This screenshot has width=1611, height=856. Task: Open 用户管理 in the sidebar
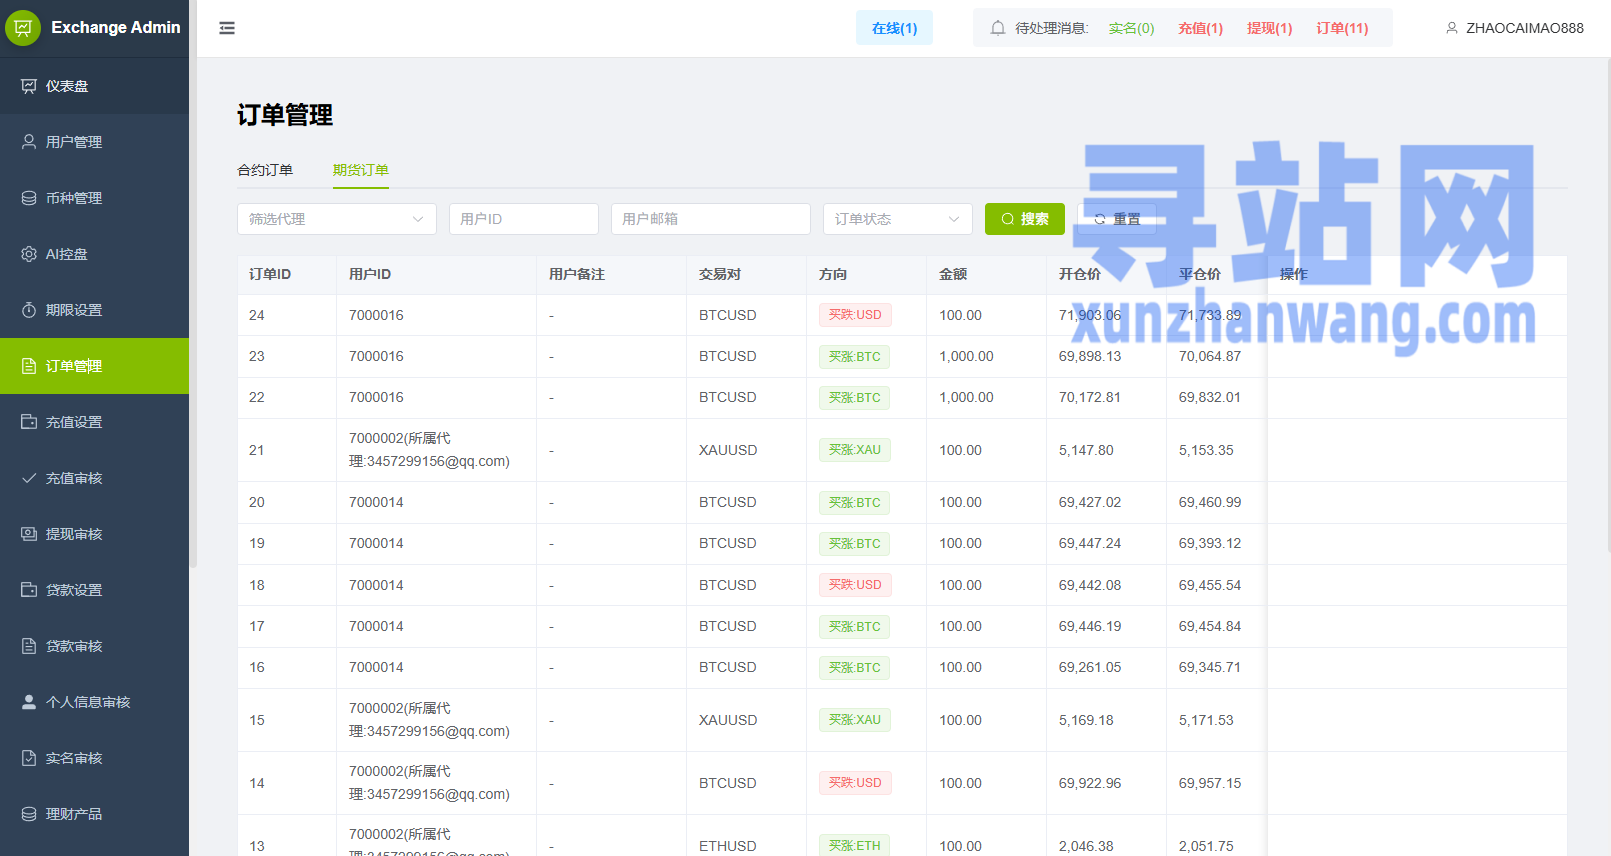pos(94,142)
